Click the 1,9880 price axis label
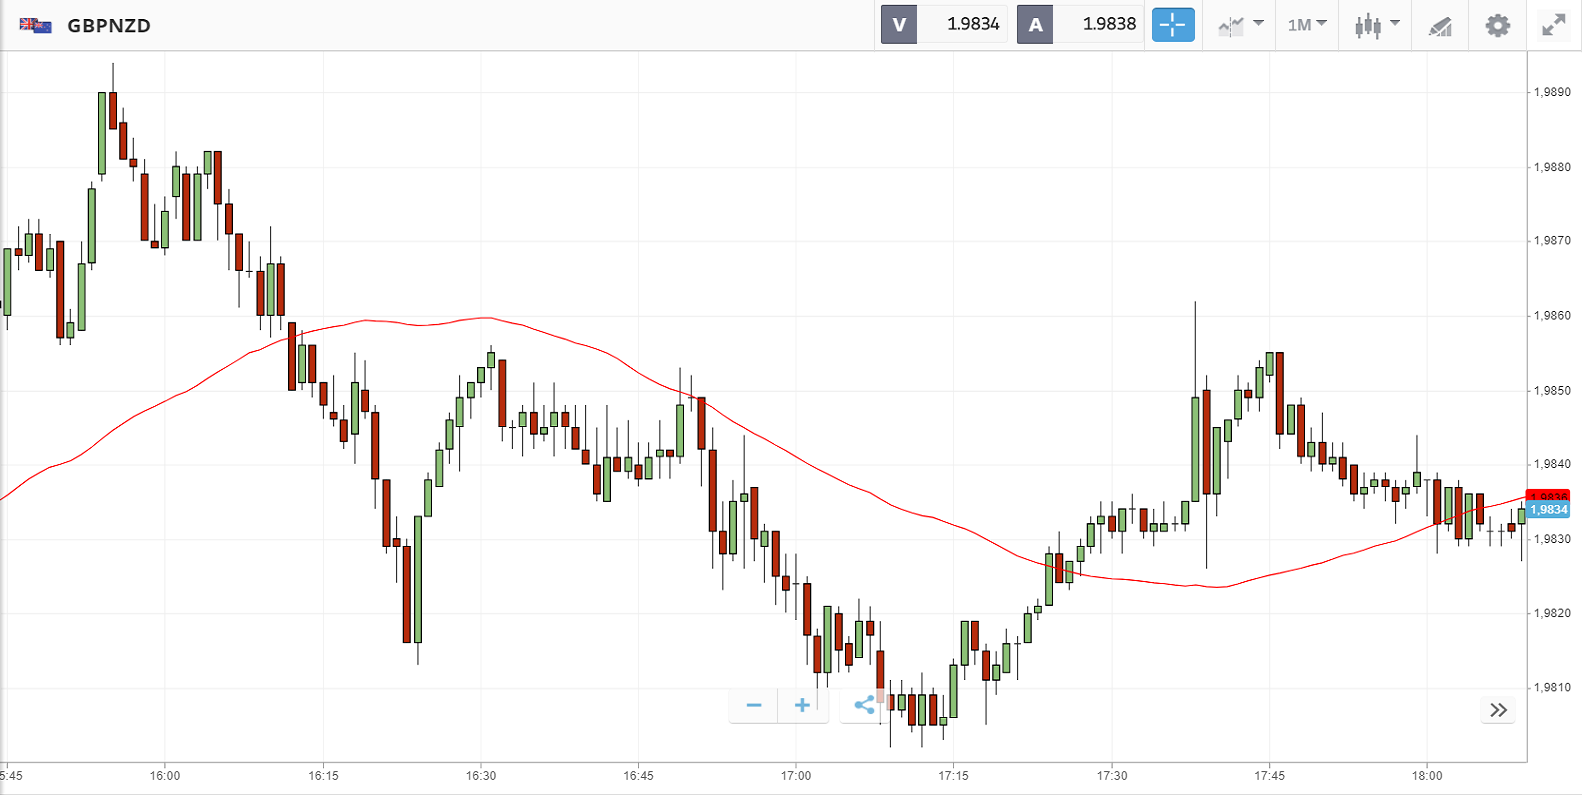Screen dimensions: 1582x795 click(1552, 167)
